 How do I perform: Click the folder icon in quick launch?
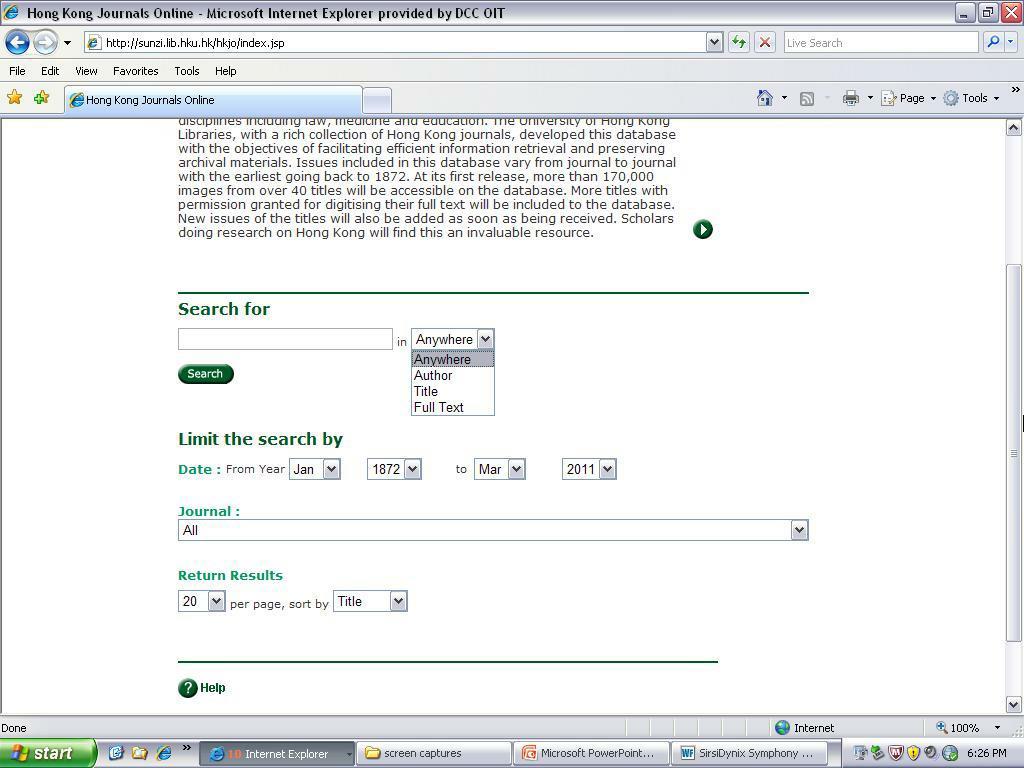(x=138, y=753)
